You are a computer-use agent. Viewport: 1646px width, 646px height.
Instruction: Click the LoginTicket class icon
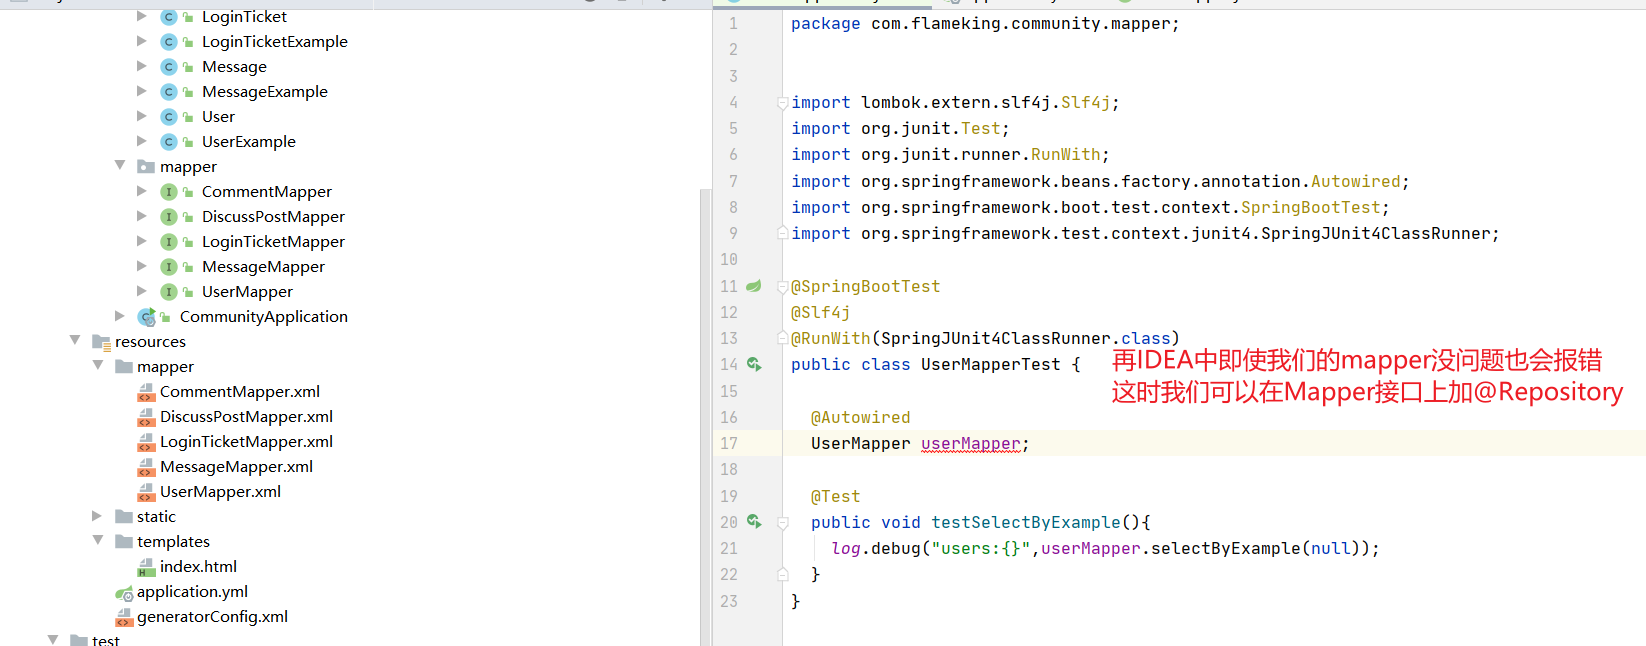coord(169,17)
